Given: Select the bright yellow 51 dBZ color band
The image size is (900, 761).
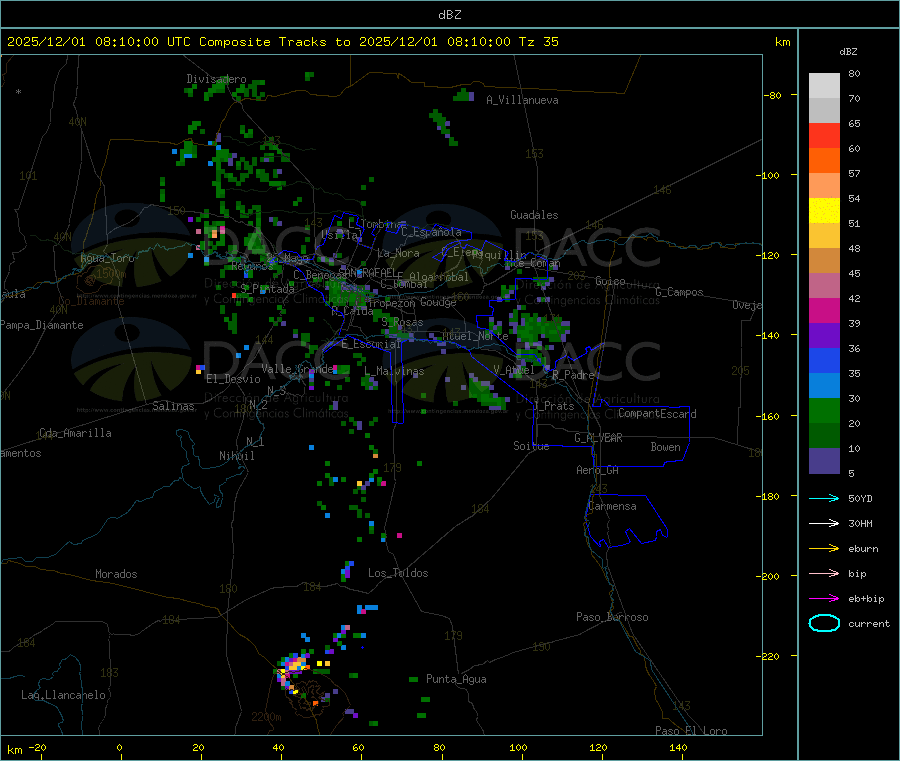Looking at the screenshot, I should 824,211.
